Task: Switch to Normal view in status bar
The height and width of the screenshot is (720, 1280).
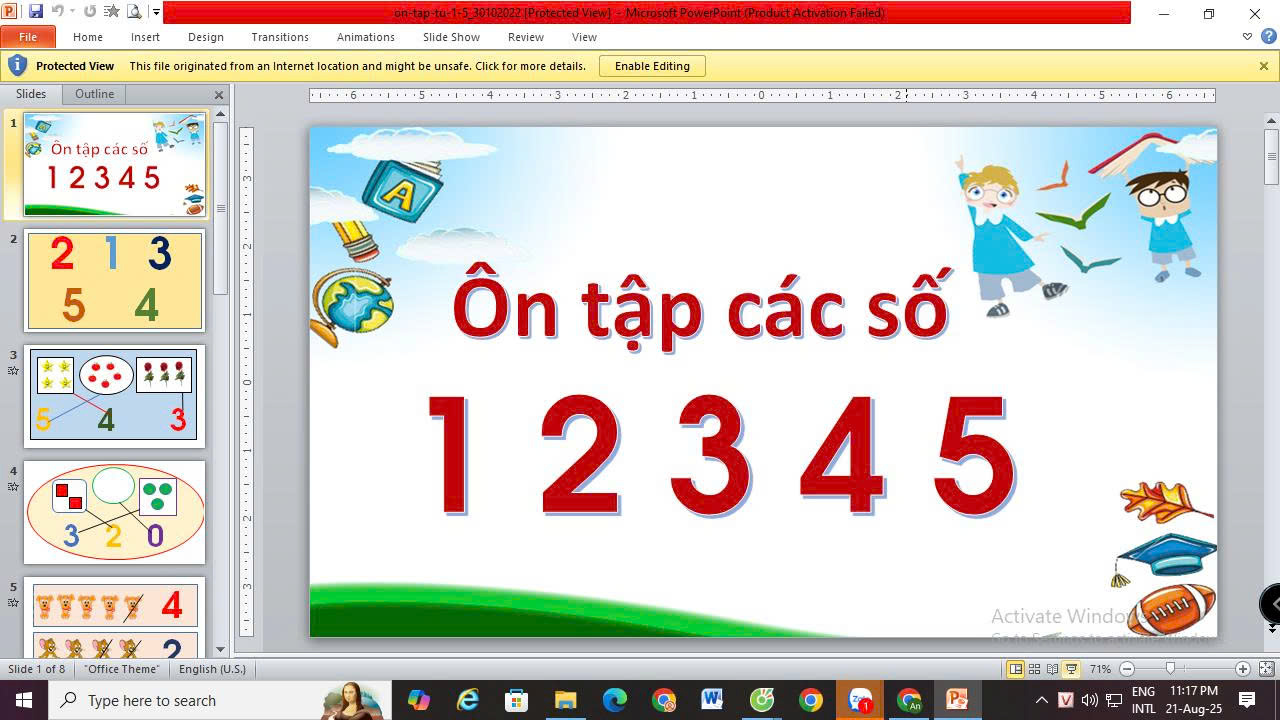Action: coord(1015,669)
